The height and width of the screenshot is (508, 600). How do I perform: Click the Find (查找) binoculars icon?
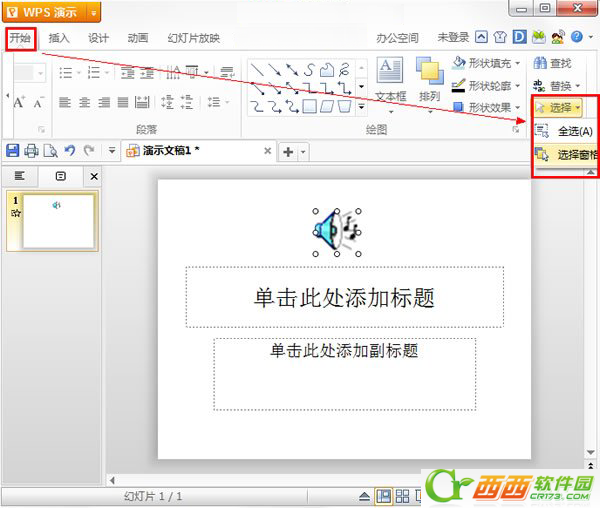point(541,63)
